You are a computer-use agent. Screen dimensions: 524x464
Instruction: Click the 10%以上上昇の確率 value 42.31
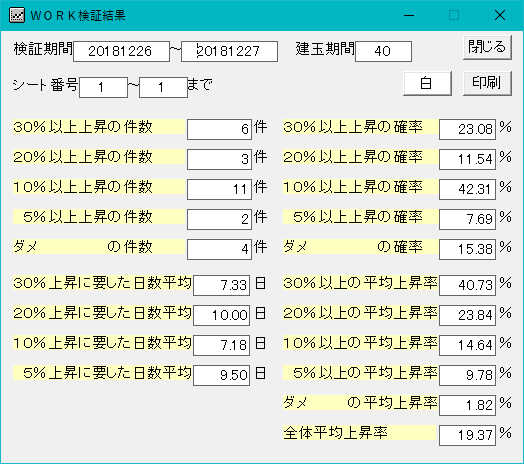coord(467,190)
